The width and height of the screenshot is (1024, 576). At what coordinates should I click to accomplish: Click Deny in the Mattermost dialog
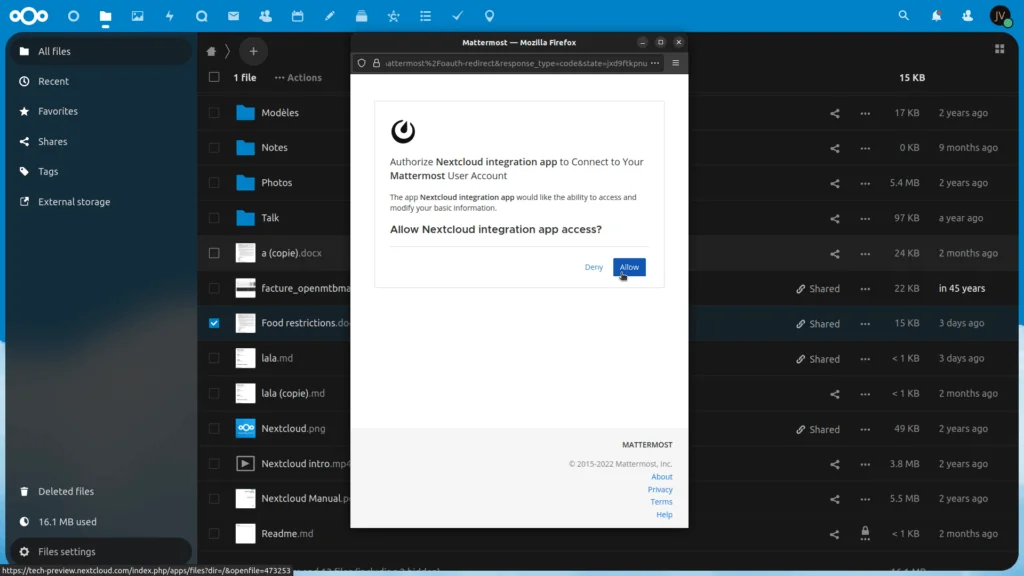pyautogui.click(x=594, y=267)
